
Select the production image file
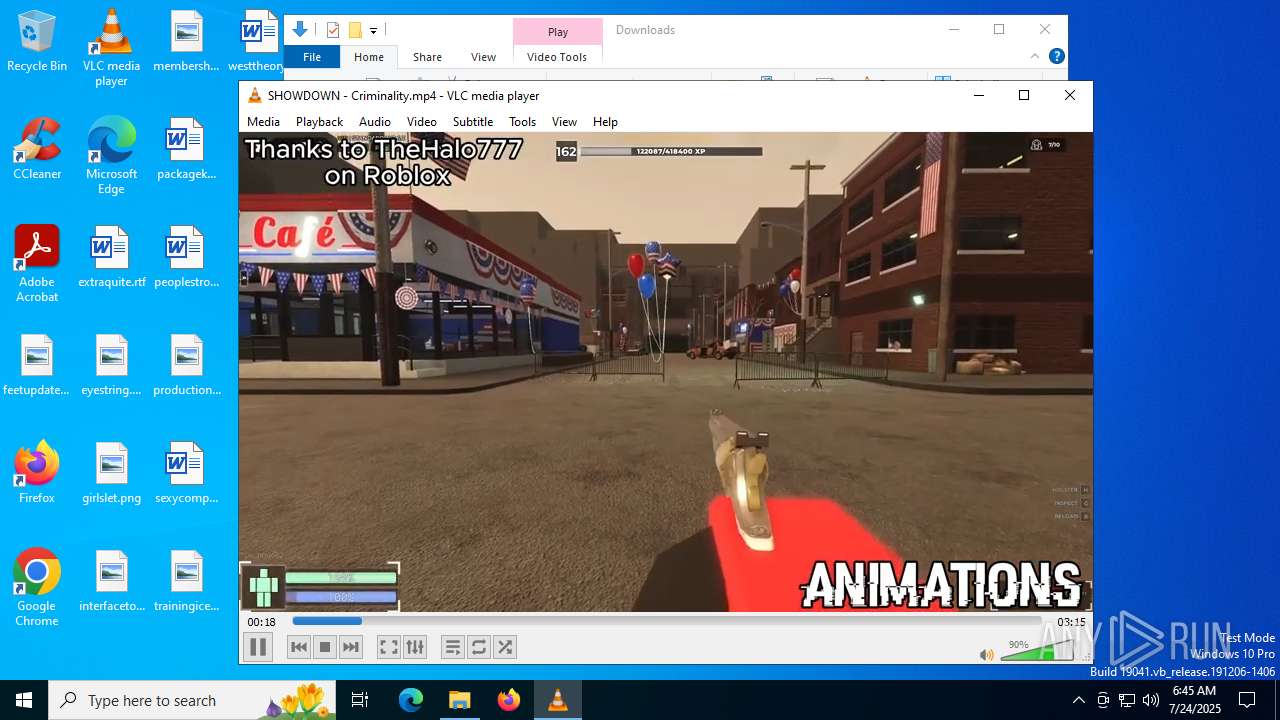[x=186, y=366]
